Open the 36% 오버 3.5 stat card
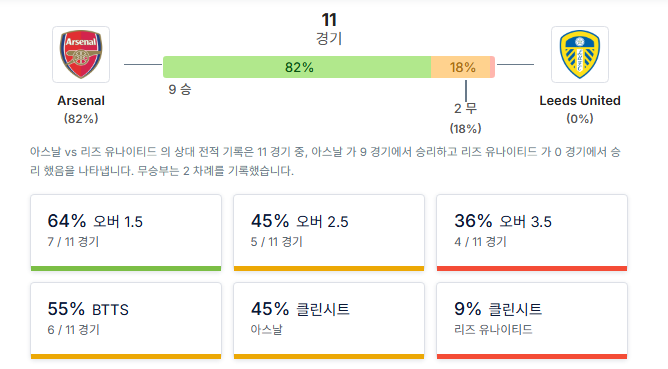 (532, 233)
